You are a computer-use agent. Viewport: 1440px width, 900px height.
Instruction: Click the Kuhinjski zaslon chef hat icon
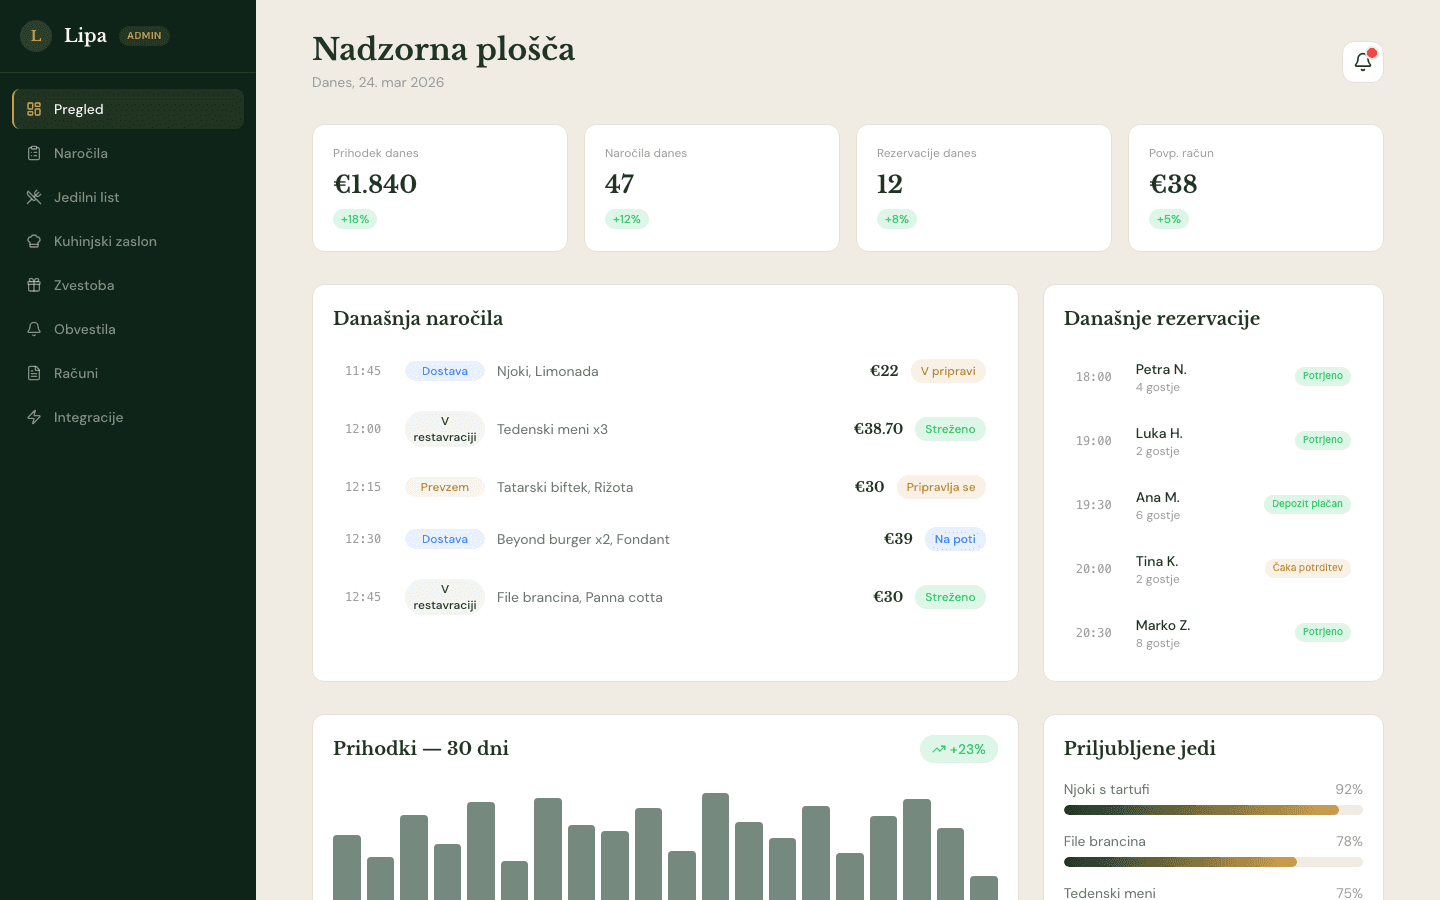(x=34, y=241)
